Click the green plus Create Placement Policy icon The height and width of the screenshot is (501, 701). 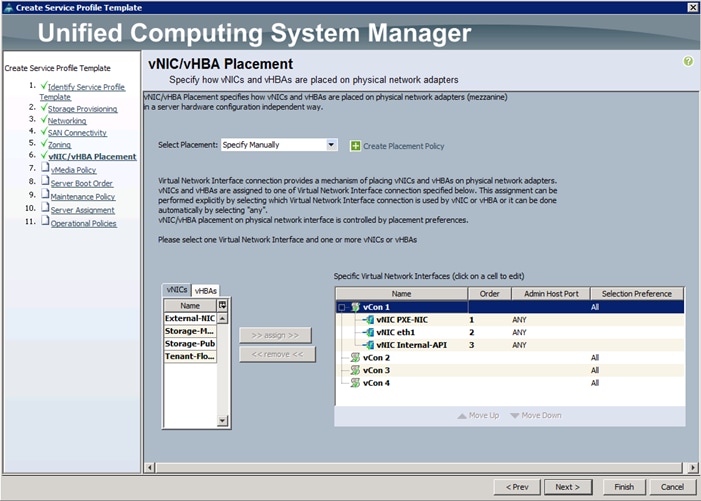pos(355,146)
